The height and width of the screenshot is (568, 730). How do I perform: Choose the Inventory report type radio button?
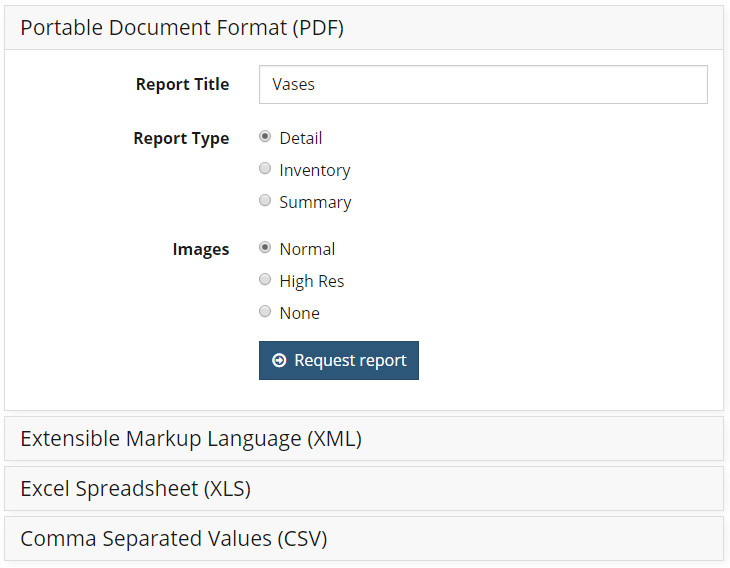click(x=265, y=168)
